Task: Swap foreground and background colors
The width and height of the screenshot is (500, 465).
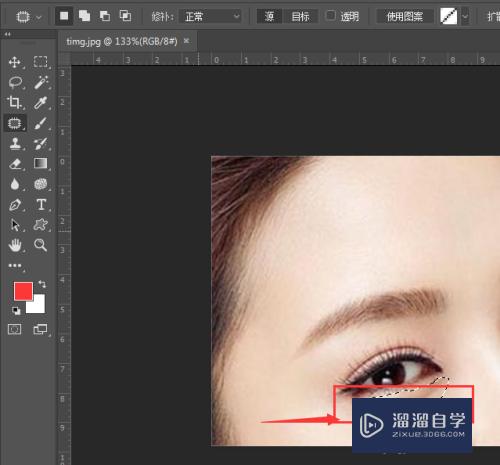Action: pyautogui.click(x=42, y=284)
